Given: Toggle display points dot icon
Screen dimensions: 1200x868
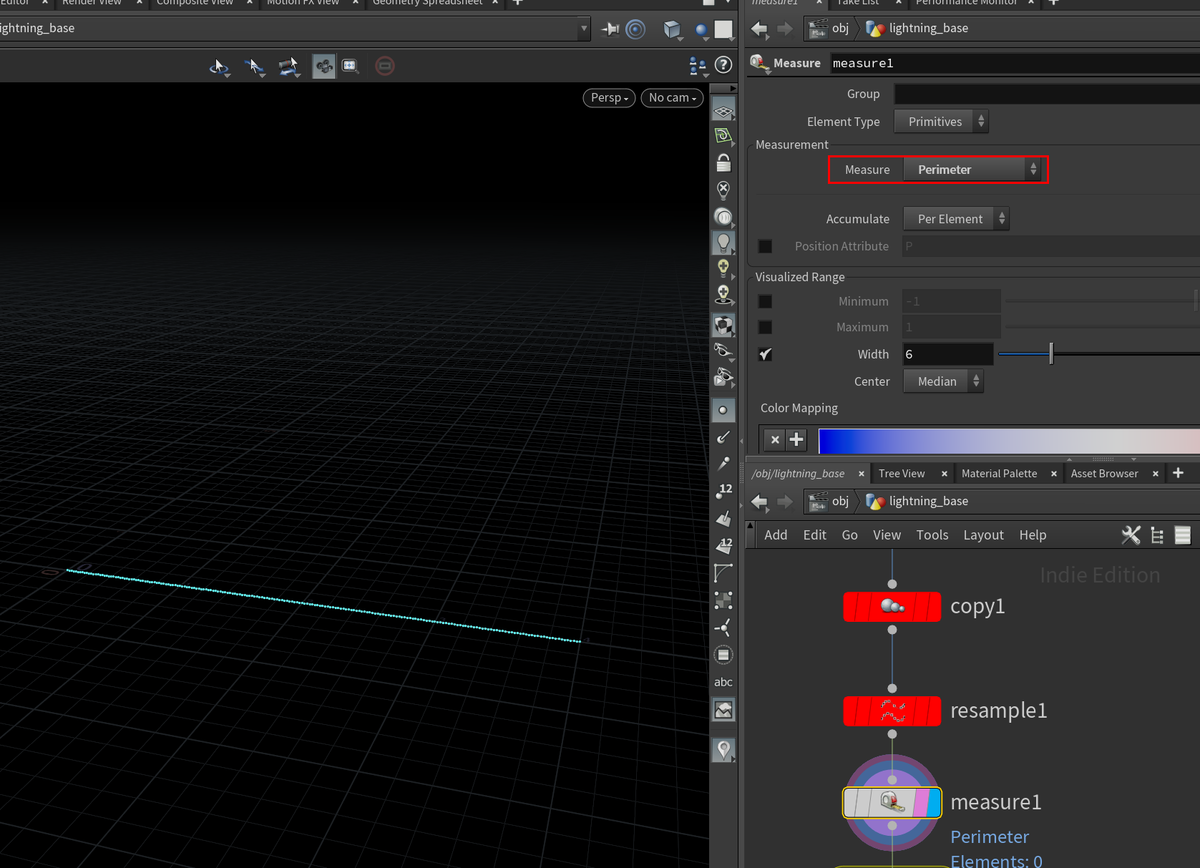Looking at the screenshot, I should tap(723, 410).
